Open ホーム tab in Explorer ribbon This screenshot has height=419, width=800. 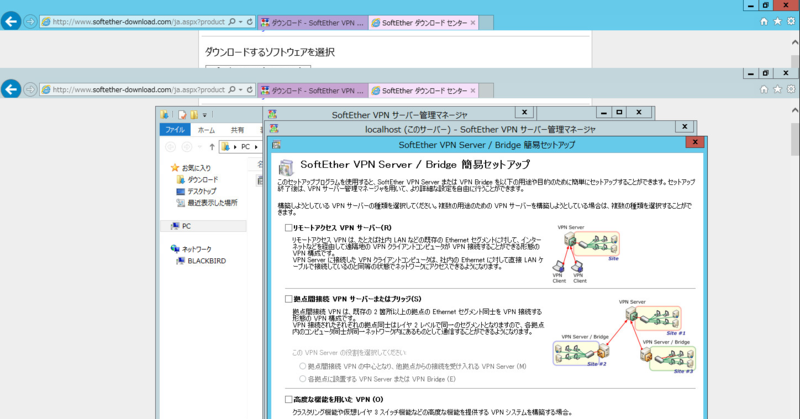[207, 130]
